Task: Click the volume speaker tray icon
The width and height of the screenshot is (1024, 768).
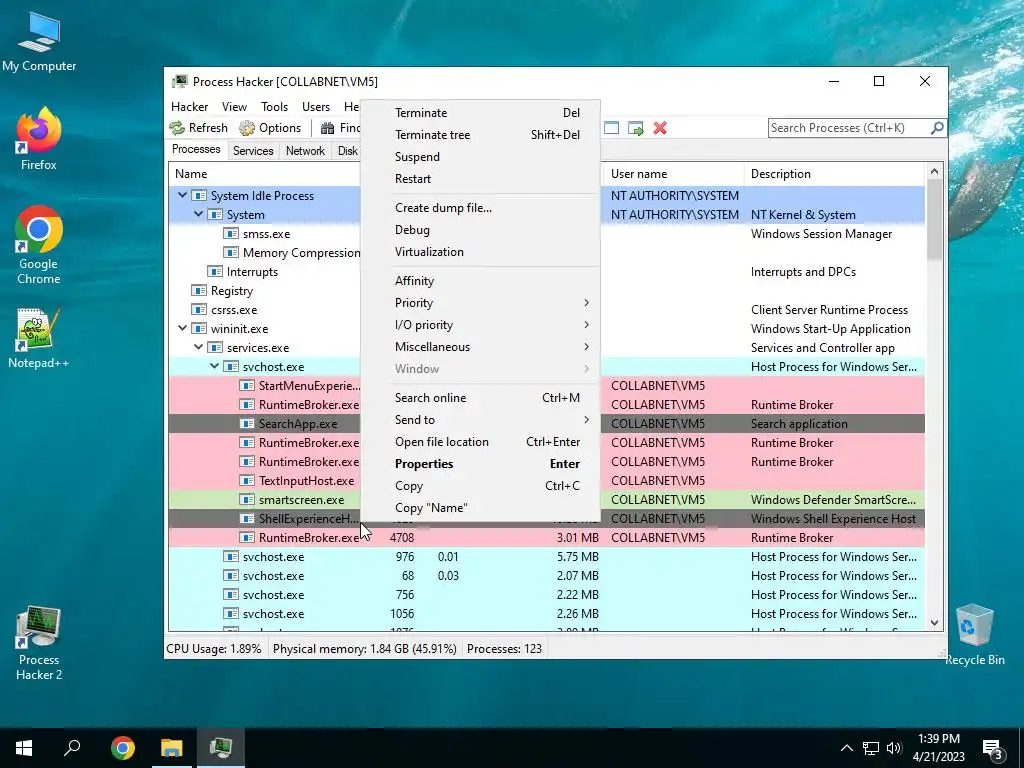Action: 894,748
